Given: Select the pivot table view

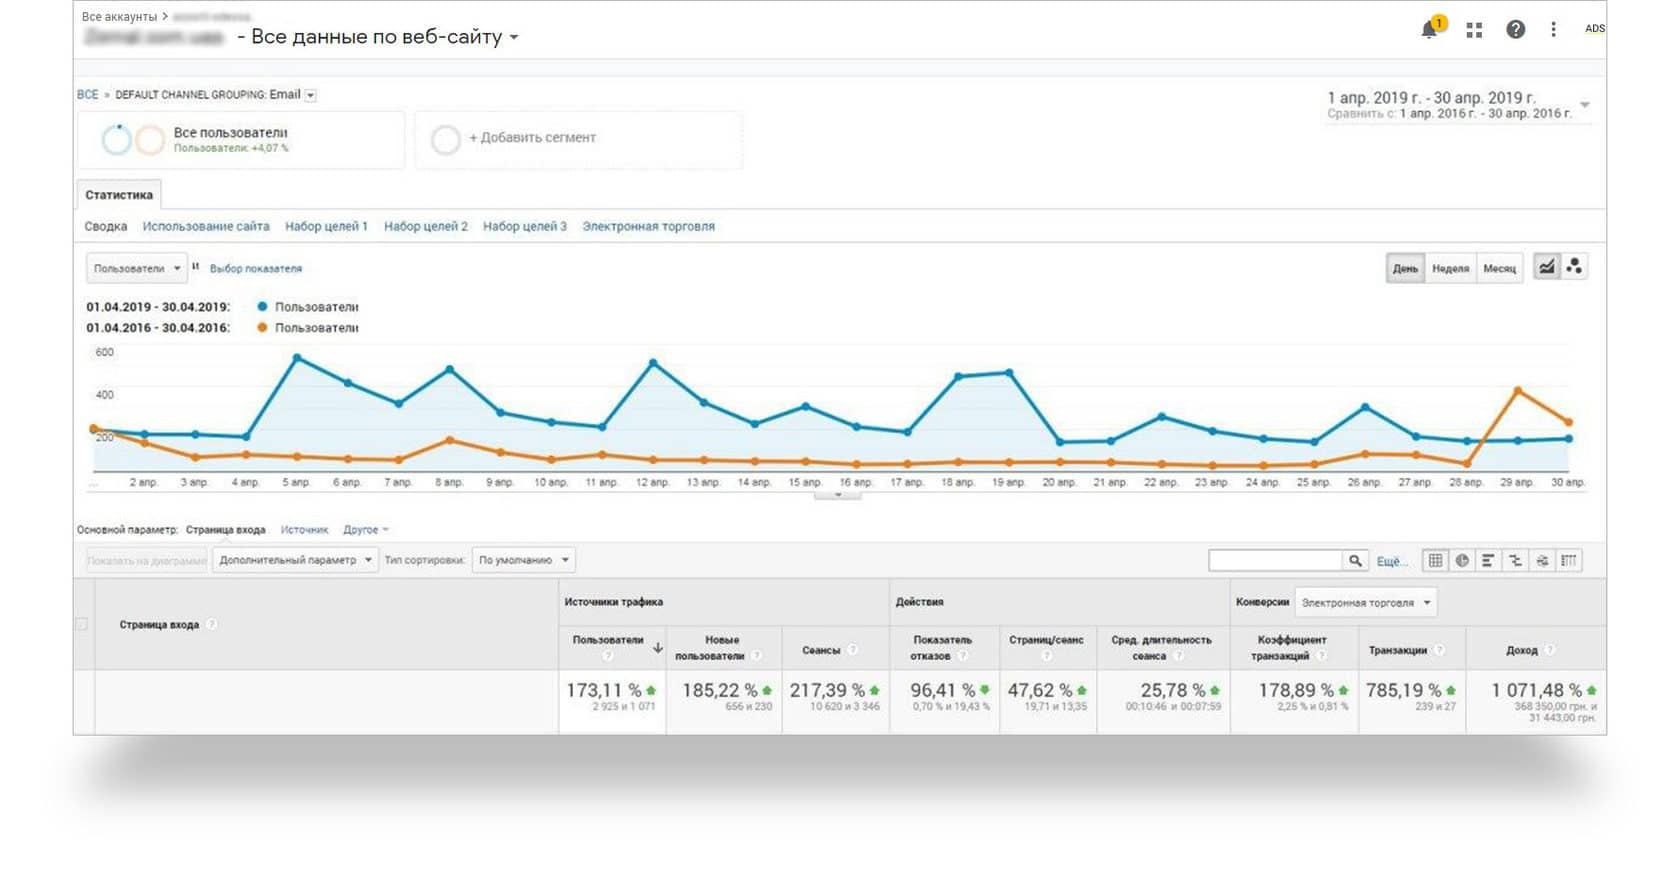Looking at the screenshot, I should click(x=1569, y=560).
